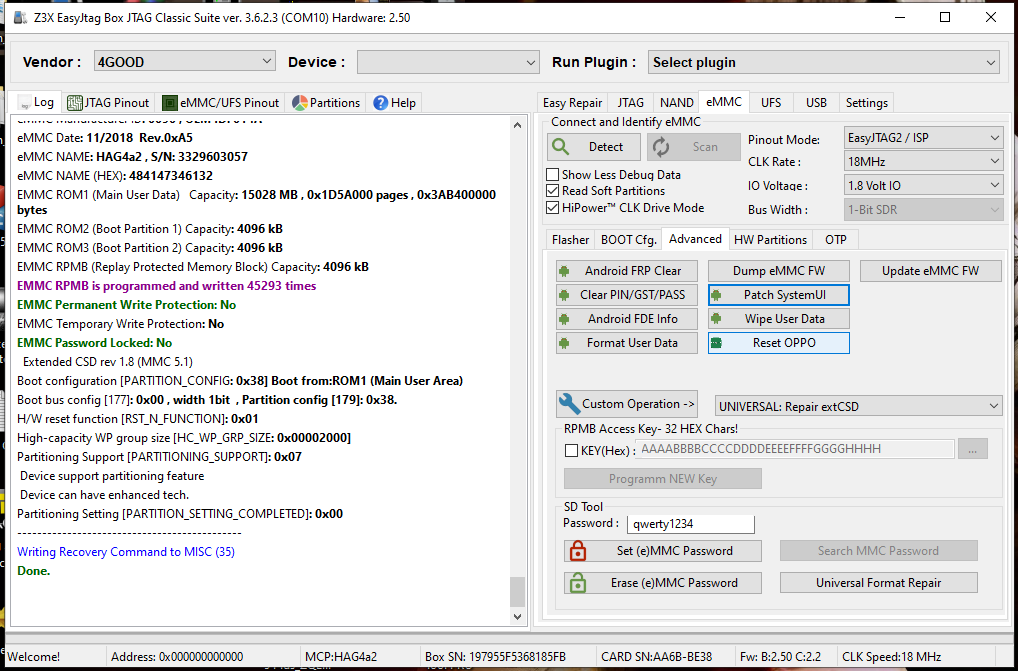This screenshot has height=671, width=1018.
Task: Click the Log page icon
Action: (x=25, y=103)
